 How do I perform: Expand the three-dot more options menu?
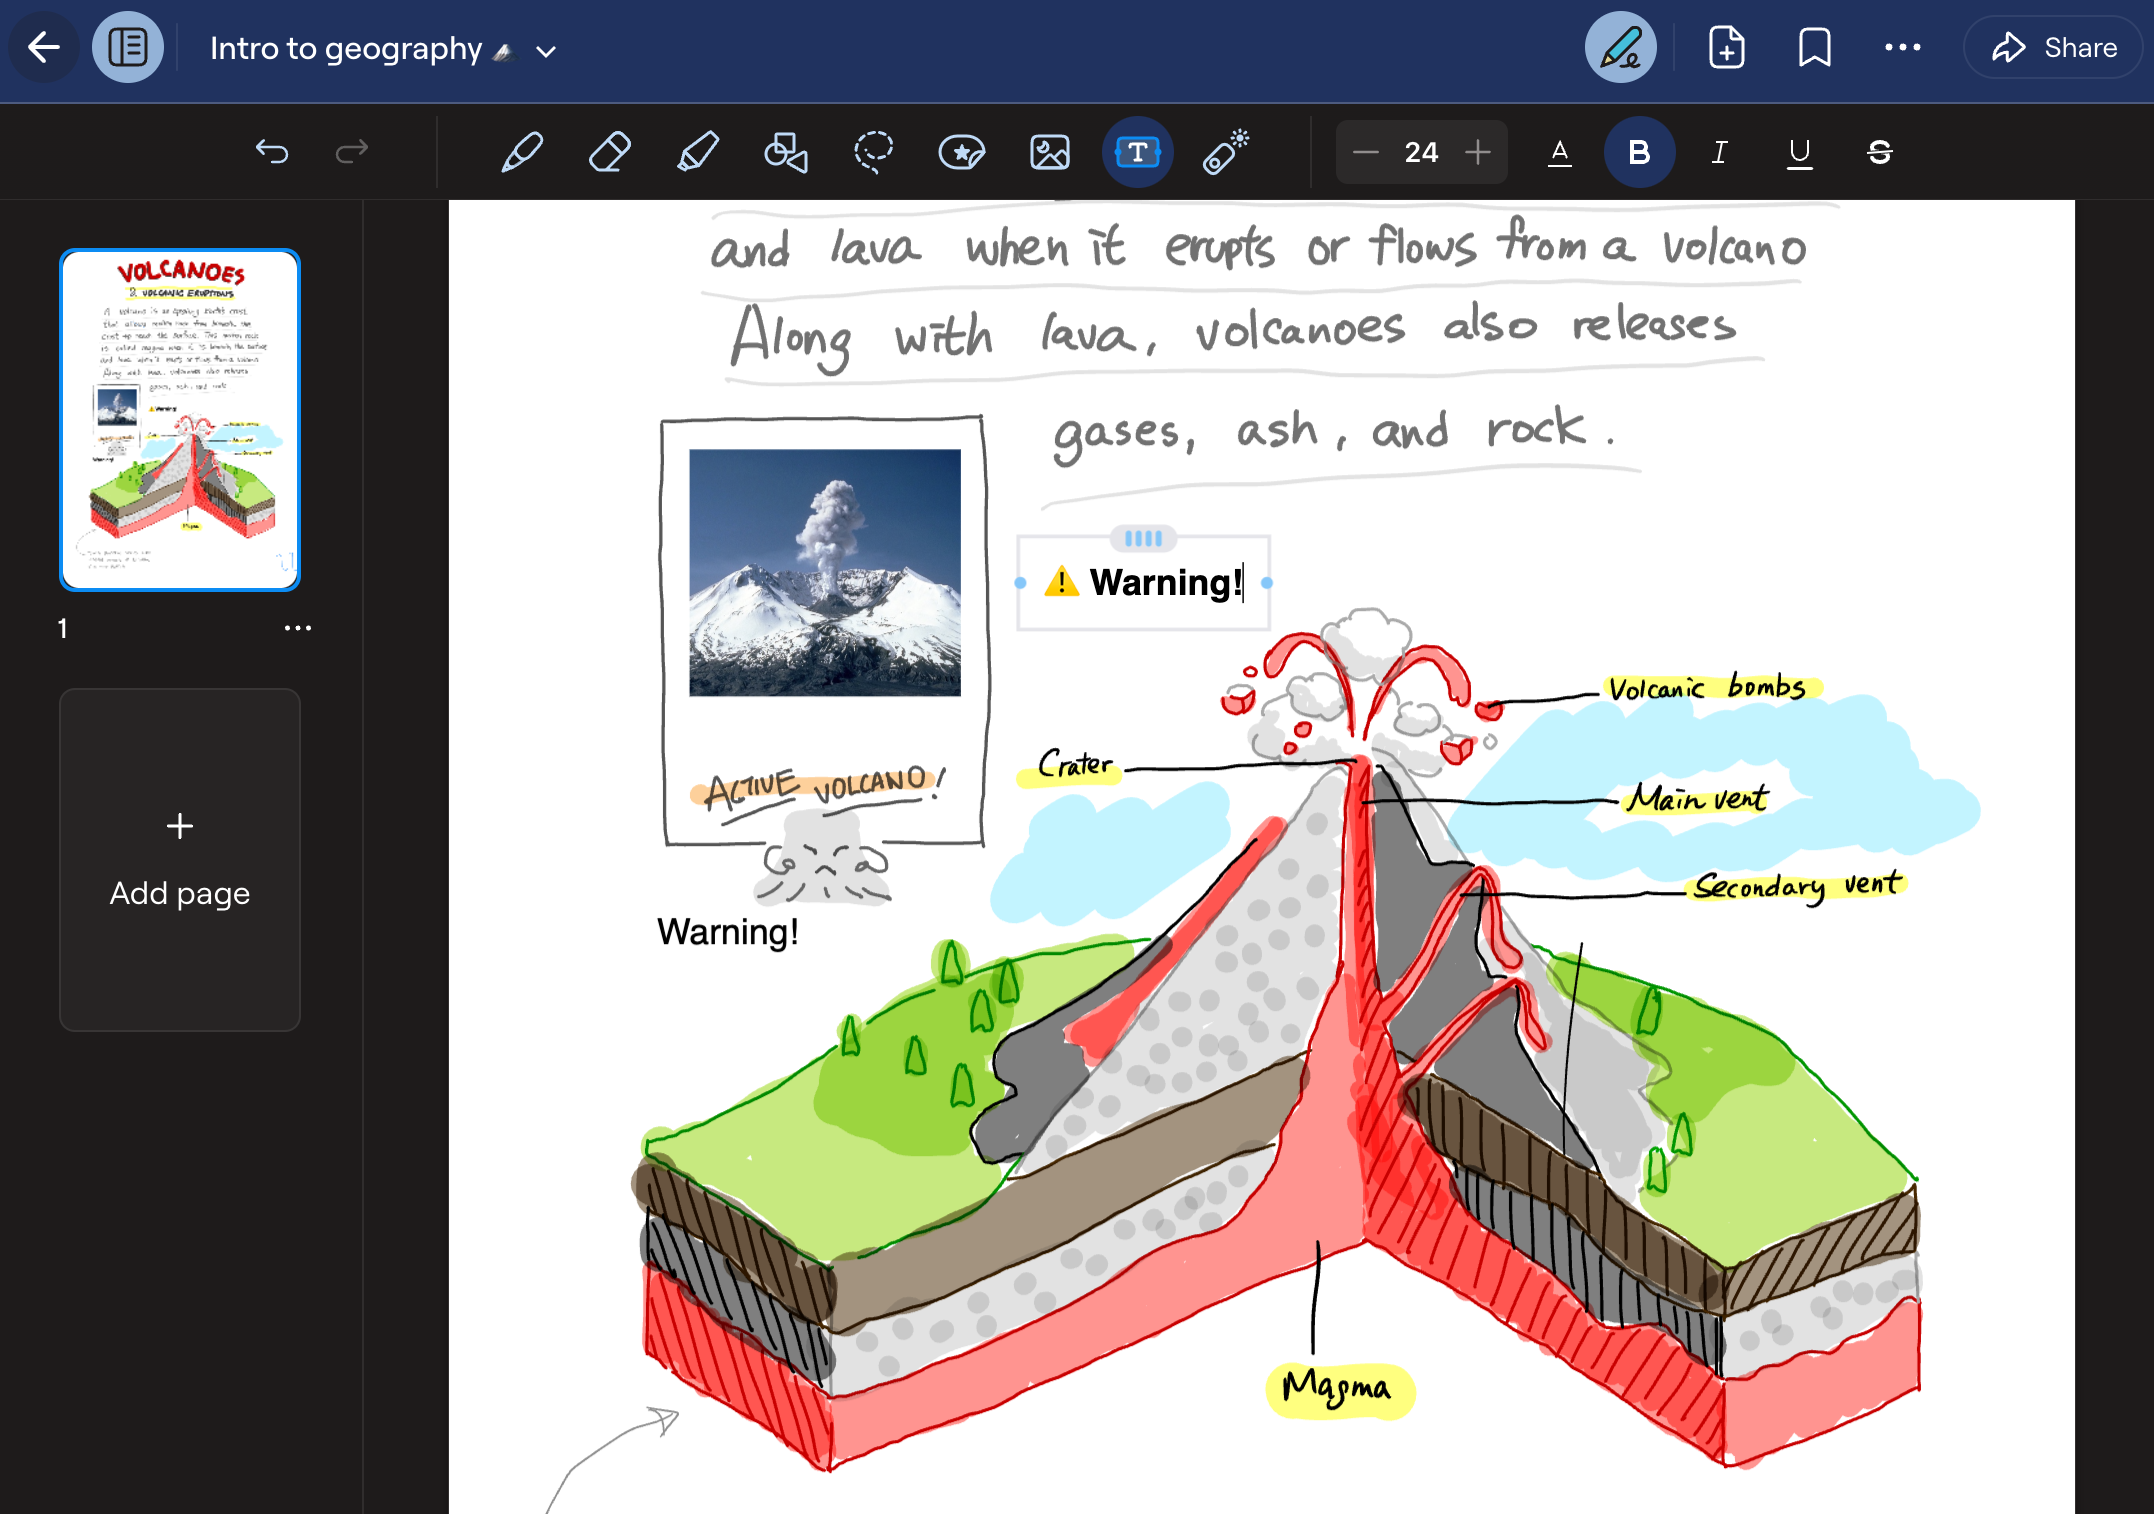click(x=1905, y=48)
